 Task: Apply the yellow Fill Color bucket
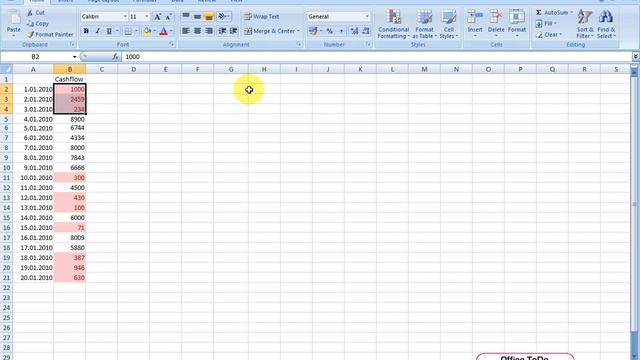pyautogui.click(x=147, y=31)
